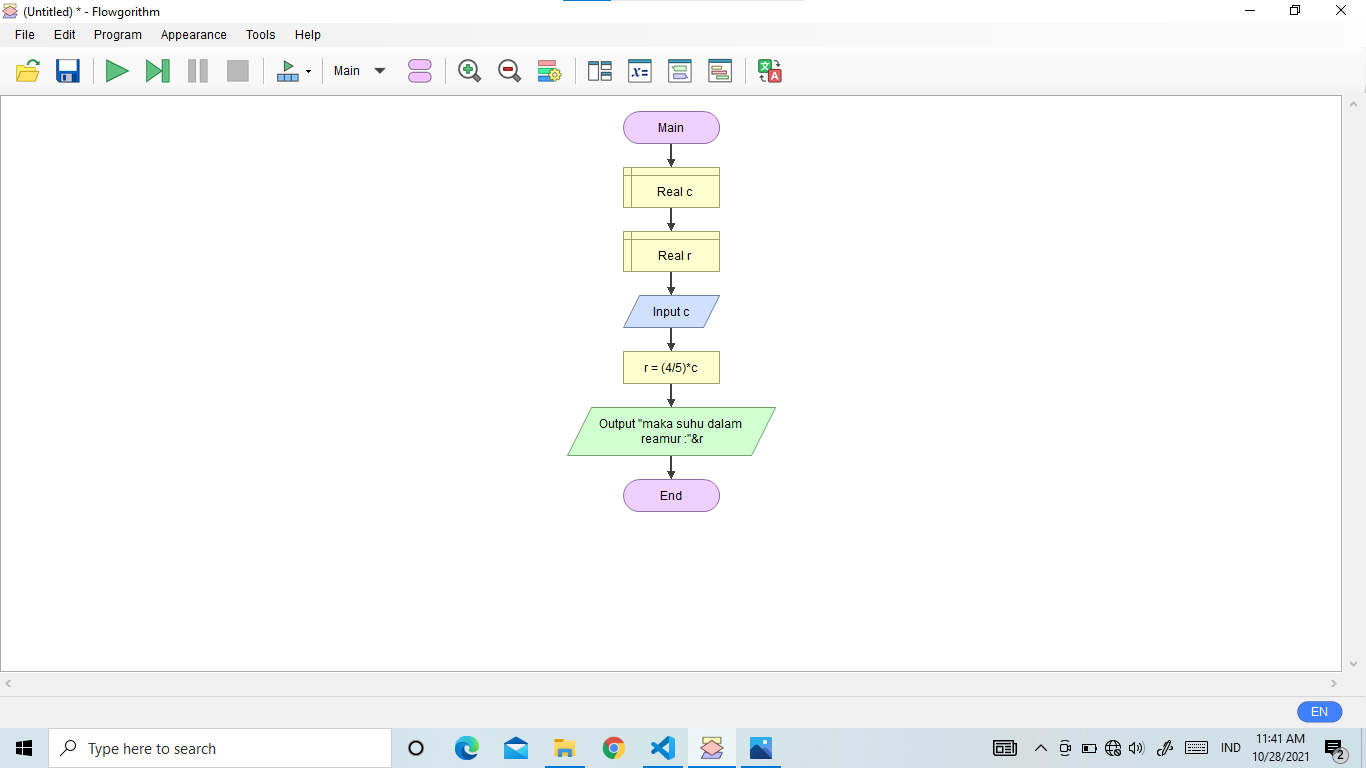Open the flowchart shape style dropdown arrow
Screen dimensions: 1366x768
[x=307, y=70]
